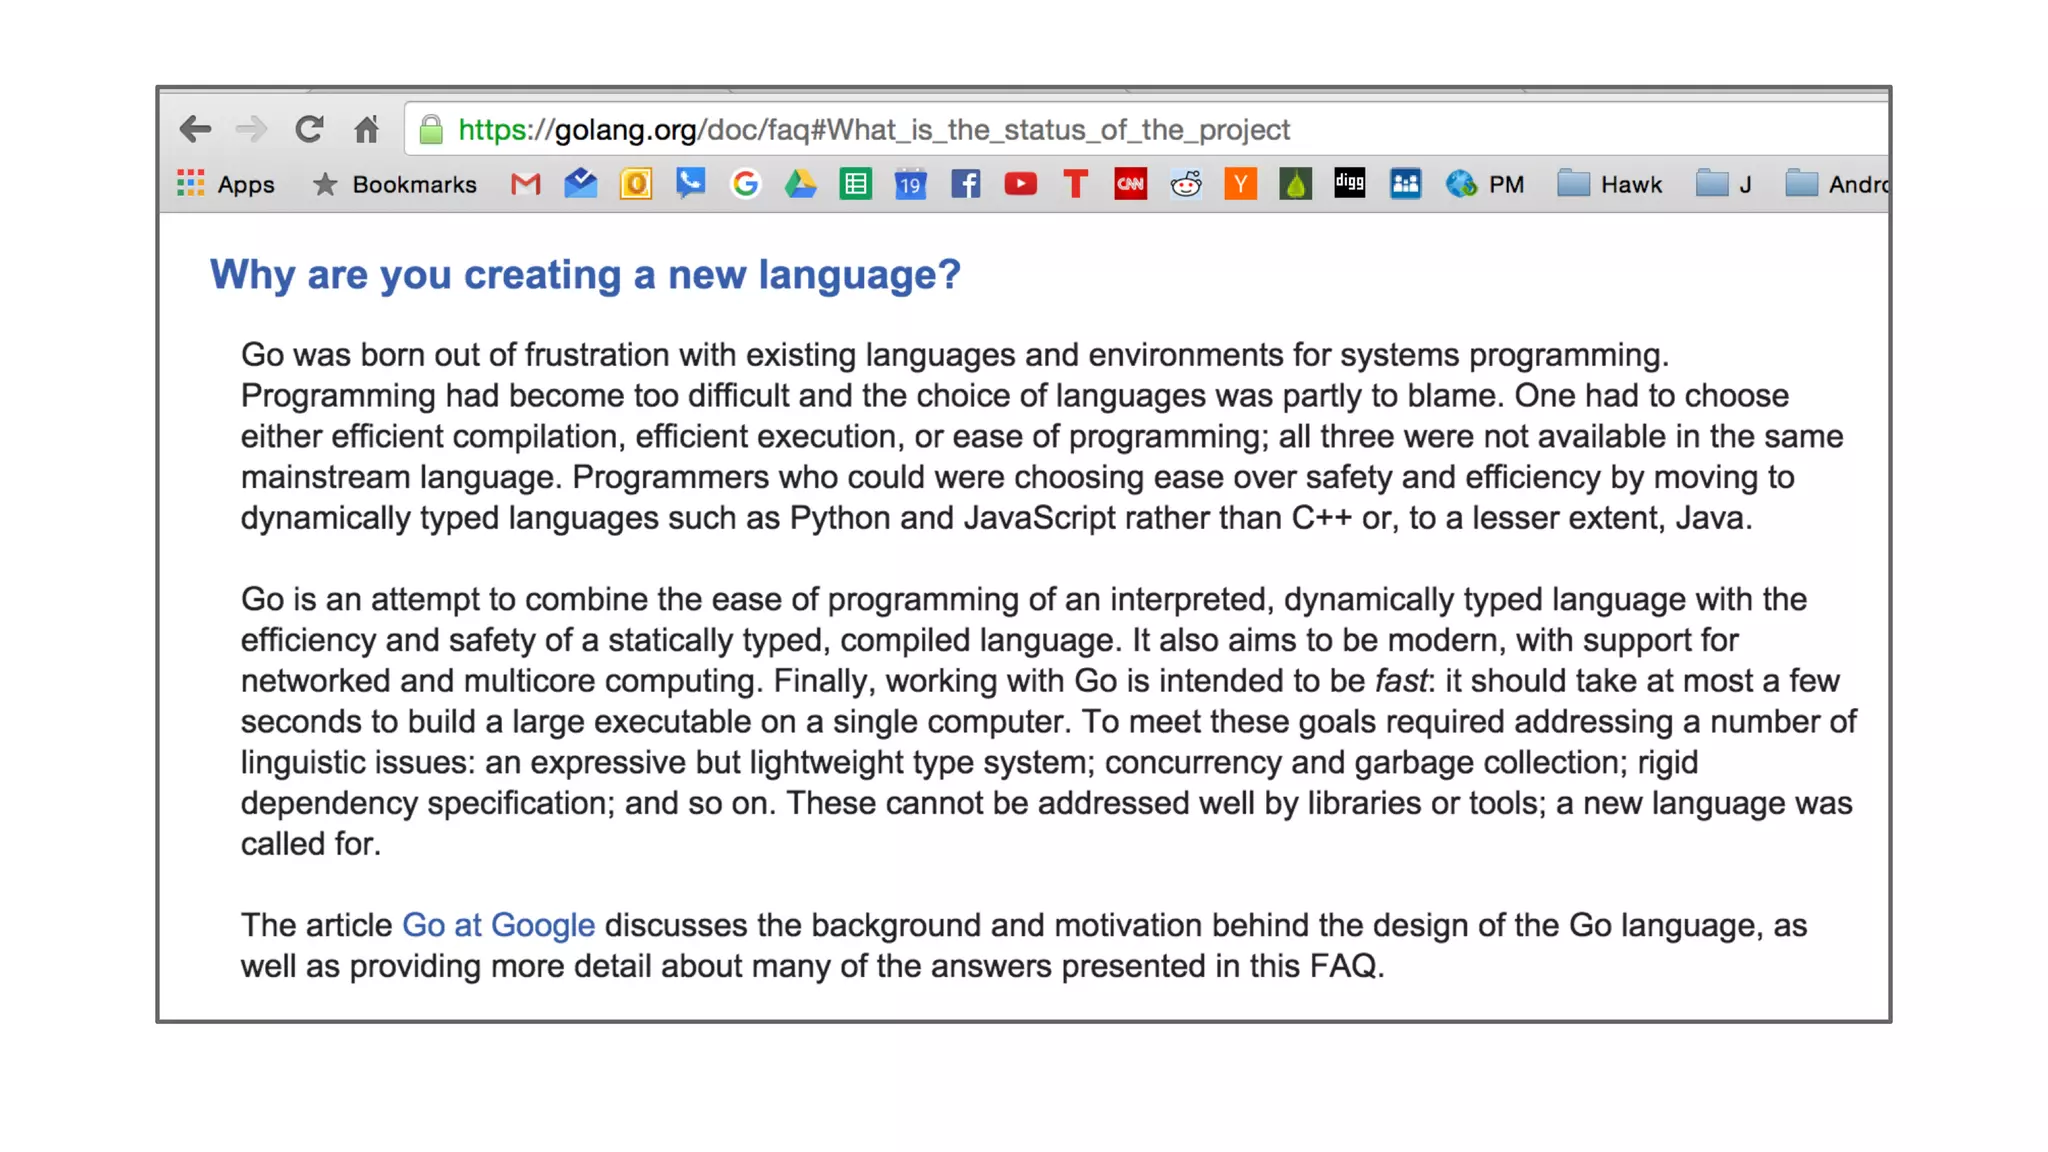This screenshot has height=1152, width=2048.
Task: Expand the J bookmarks folder
Action: pos(1724,184)
